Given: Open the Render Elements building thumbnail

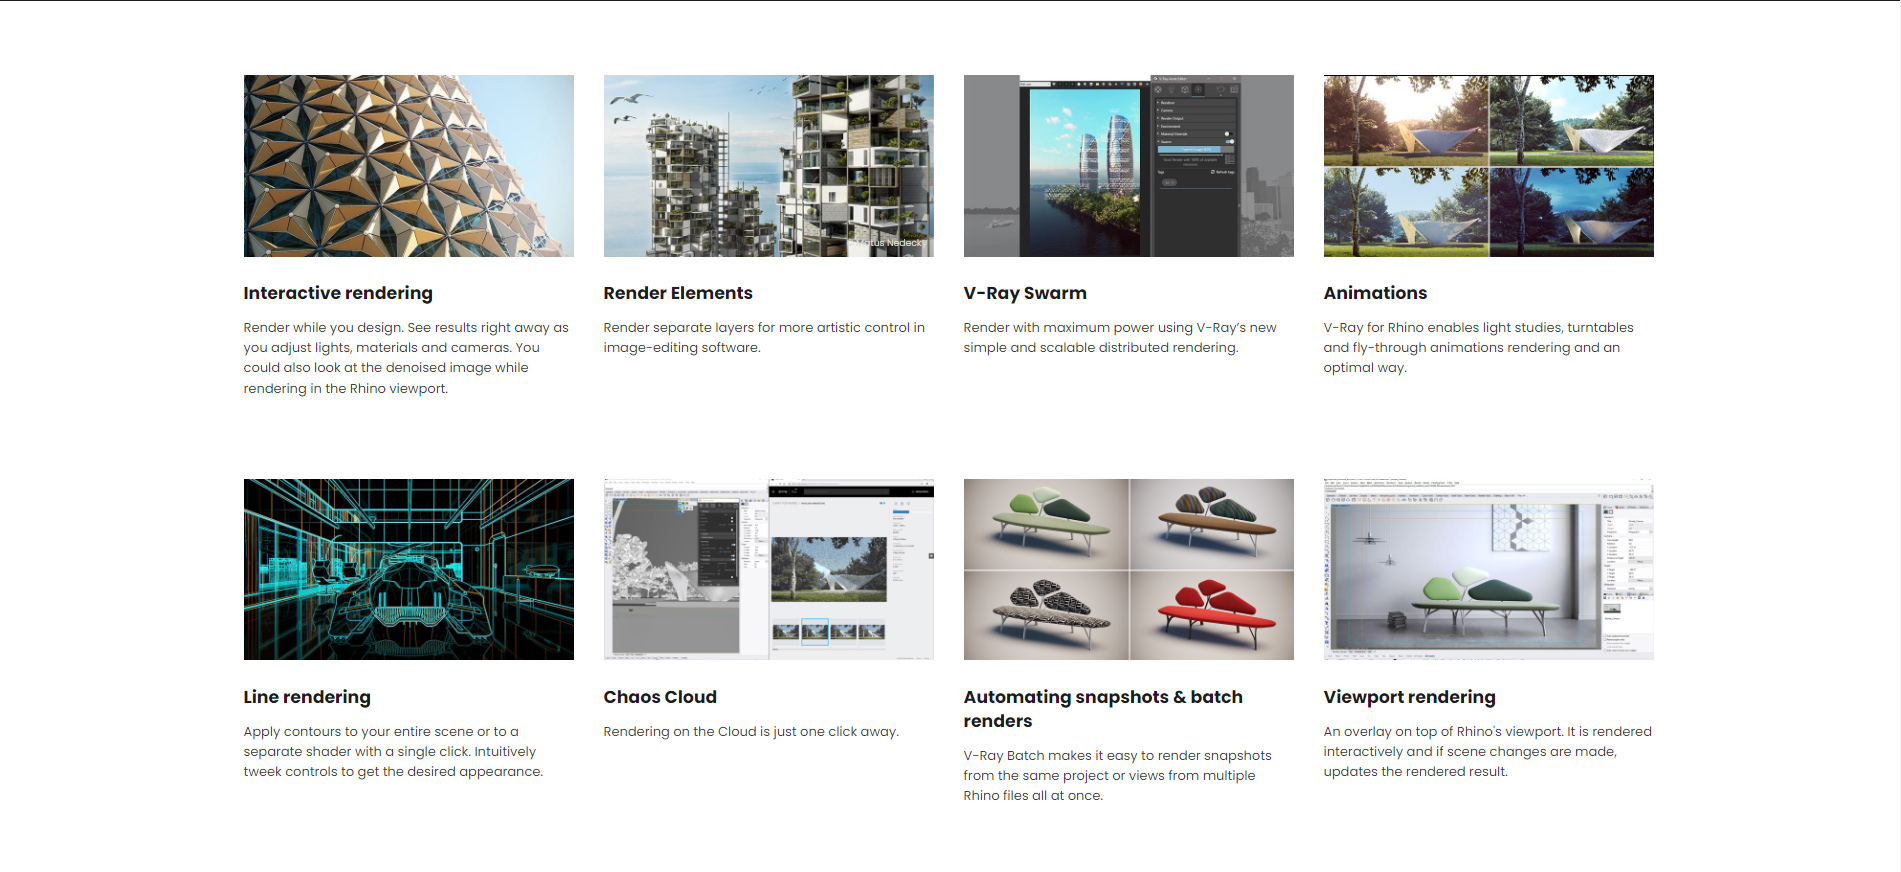Looking at the screenshot, I should click(x=768, y=166).
